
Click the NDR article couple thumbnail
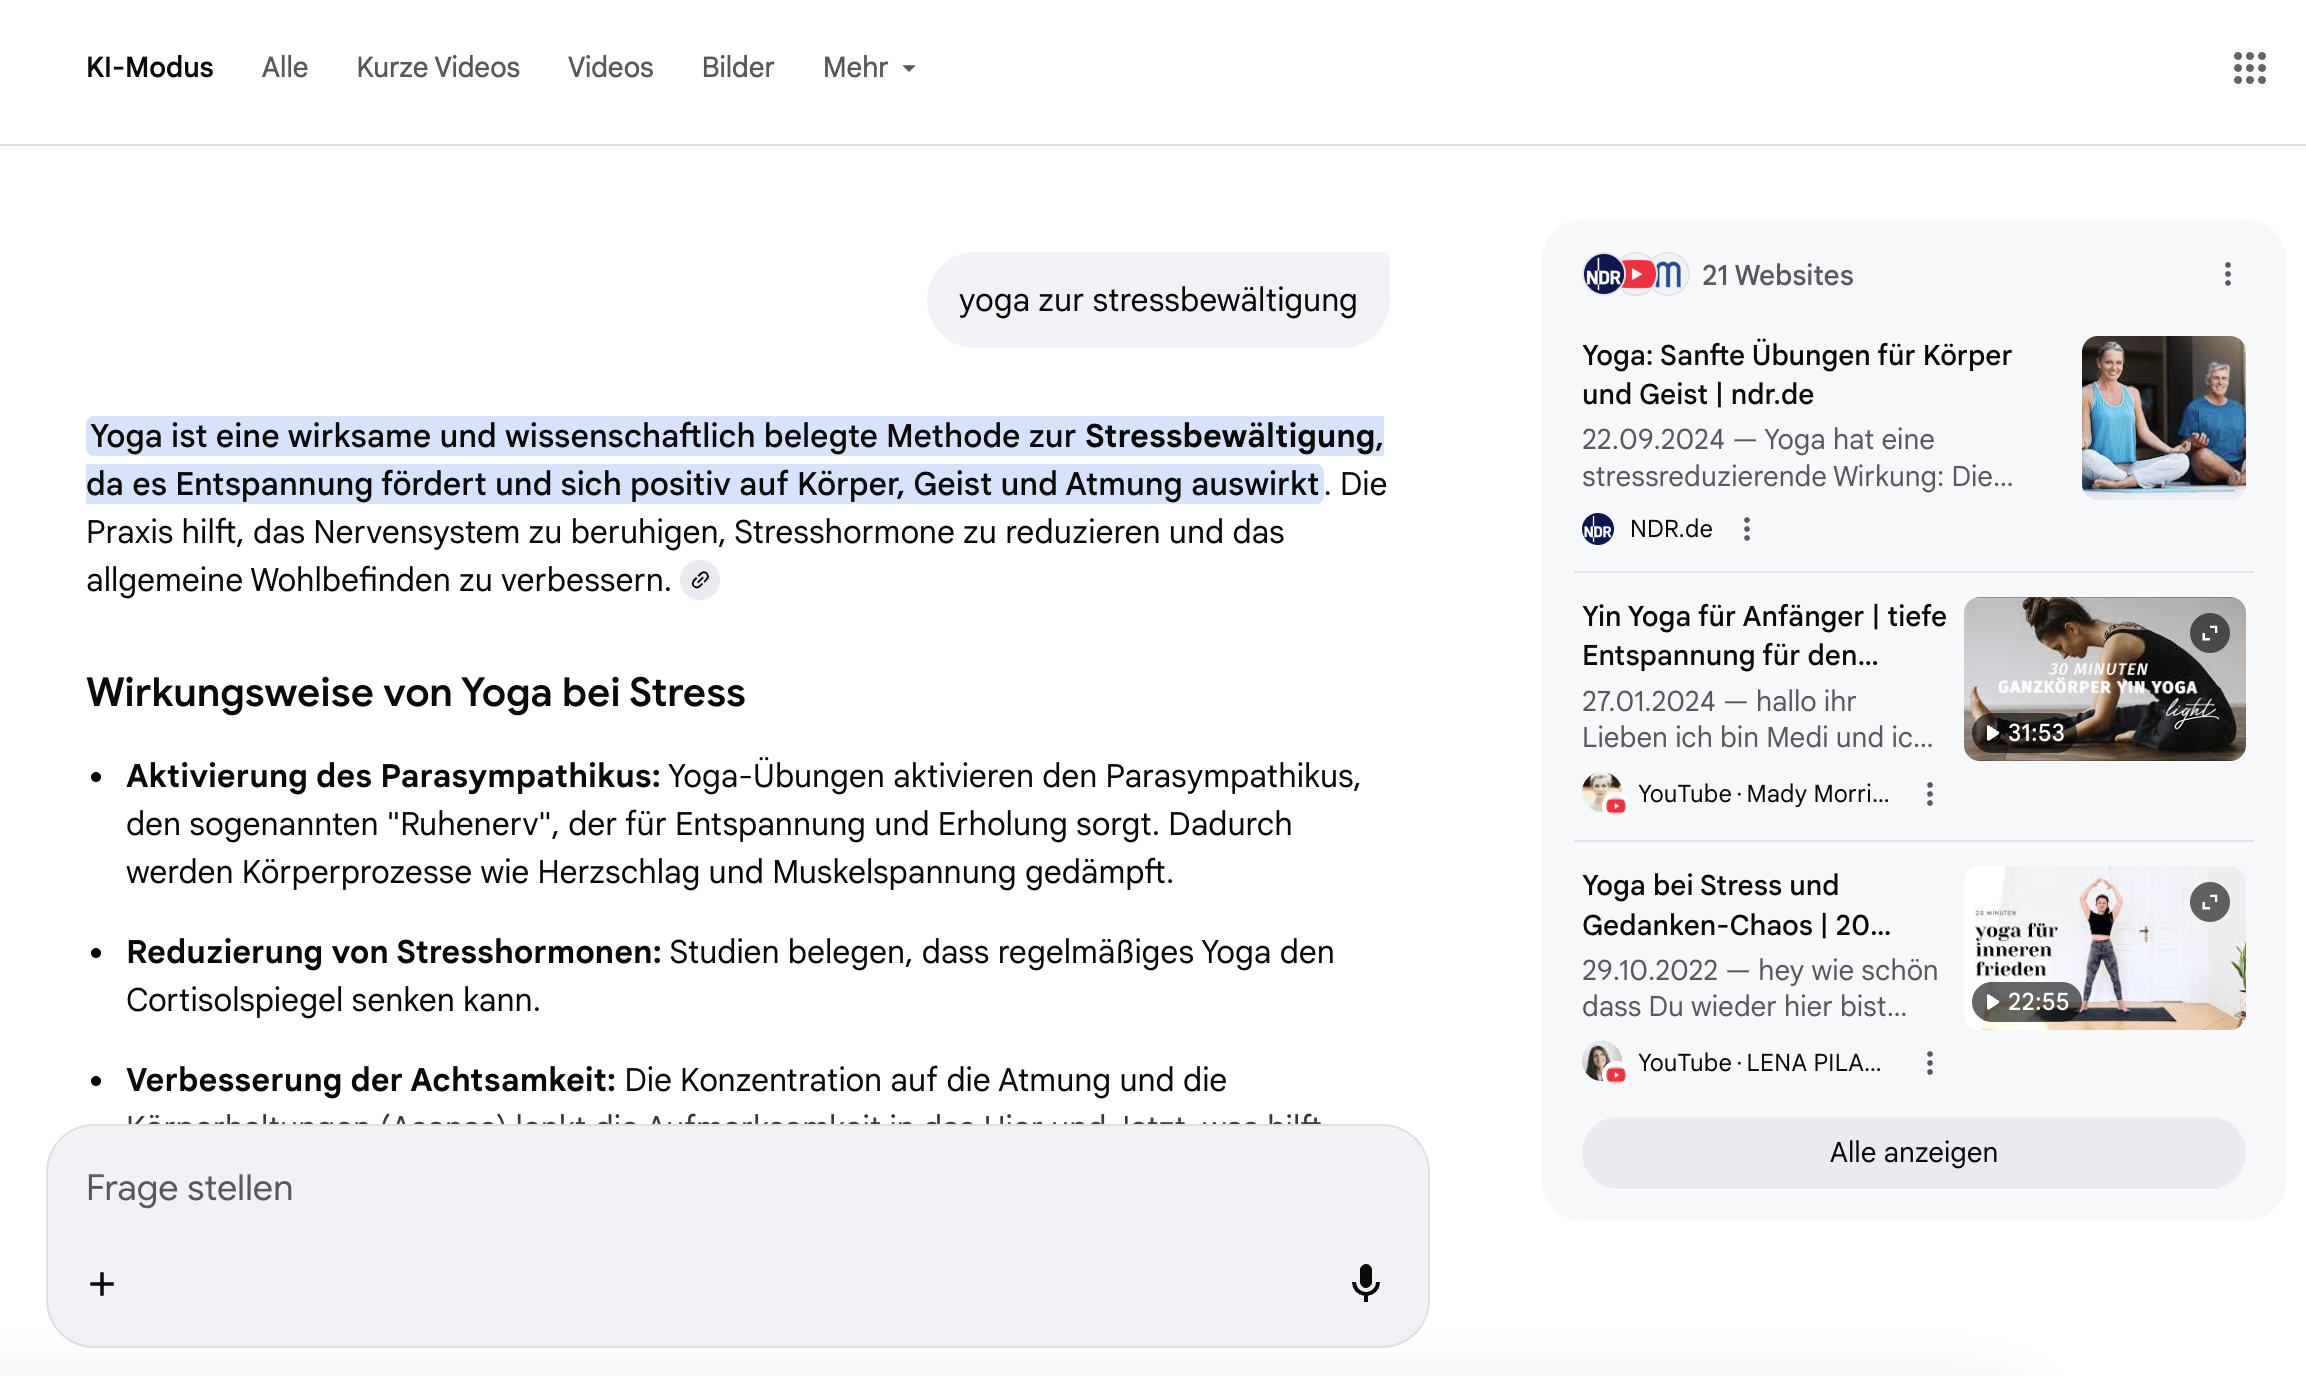(2162, 416)
